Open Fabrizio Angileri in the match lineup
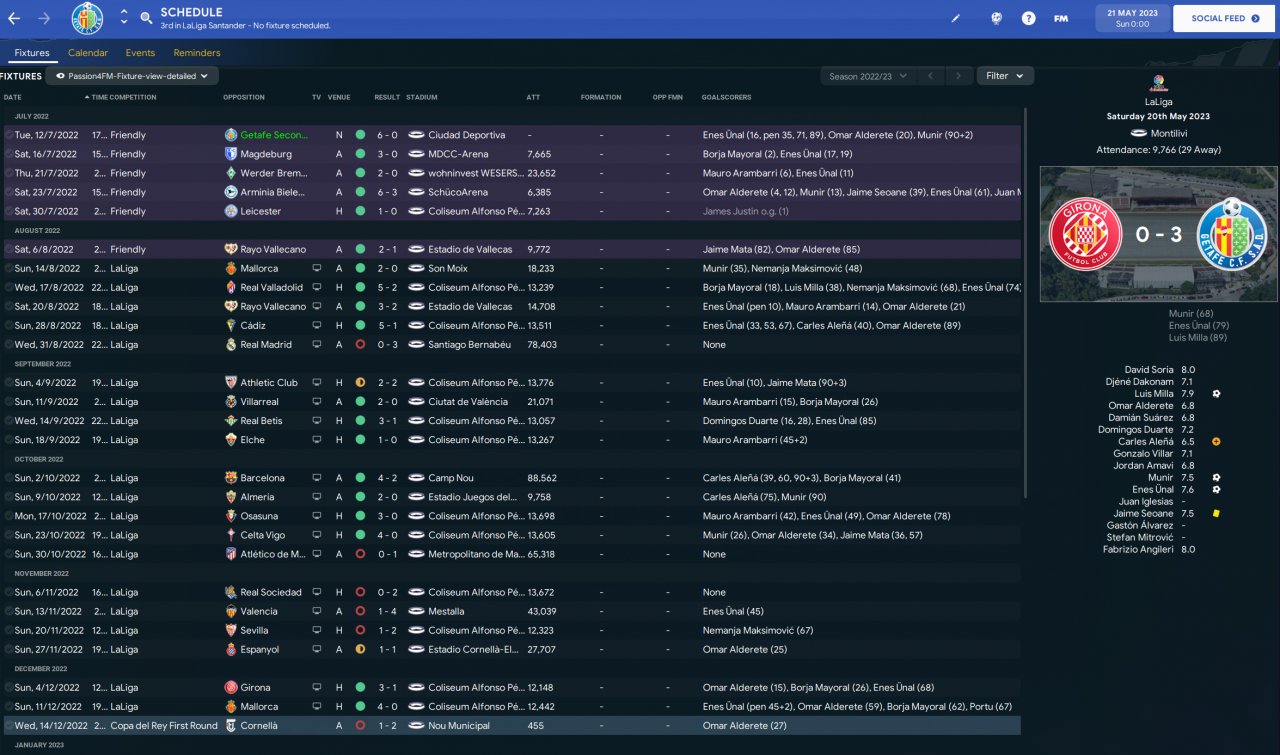1280x755 pixels. [1138, 549]
